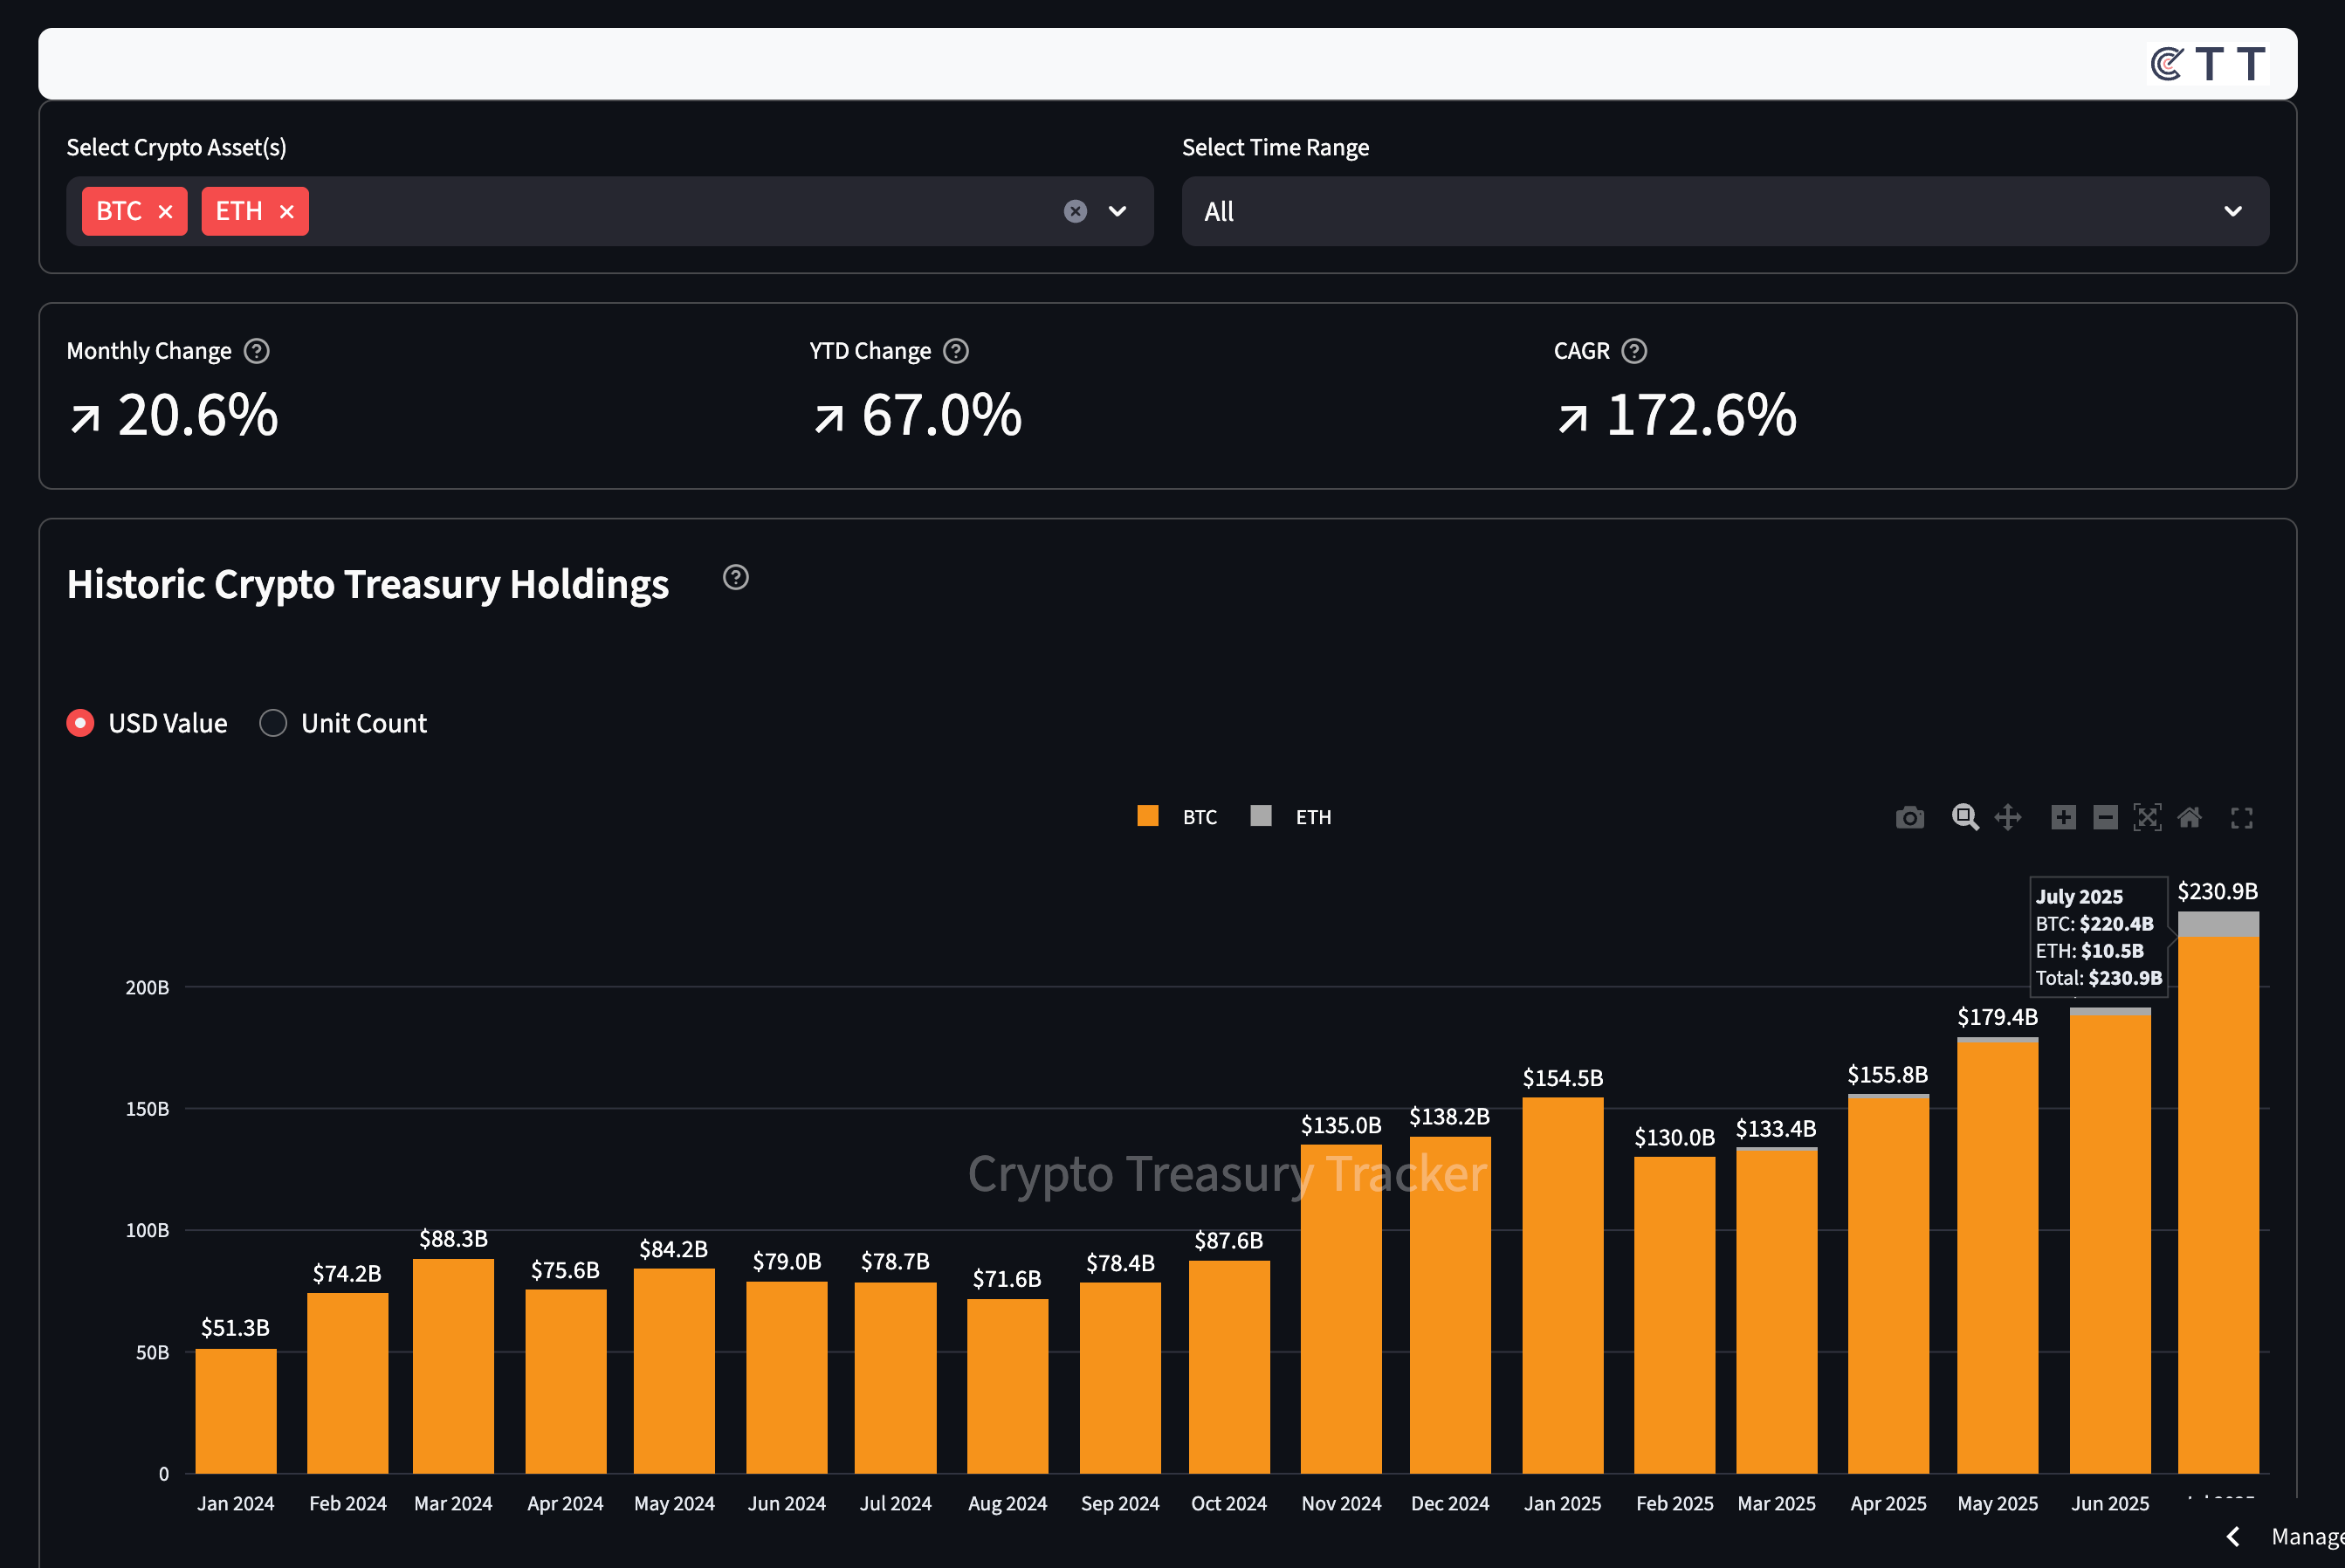Remove the ETH asset tag
The width and height of the screenshot is (2345, 1568).
(287, 212)
